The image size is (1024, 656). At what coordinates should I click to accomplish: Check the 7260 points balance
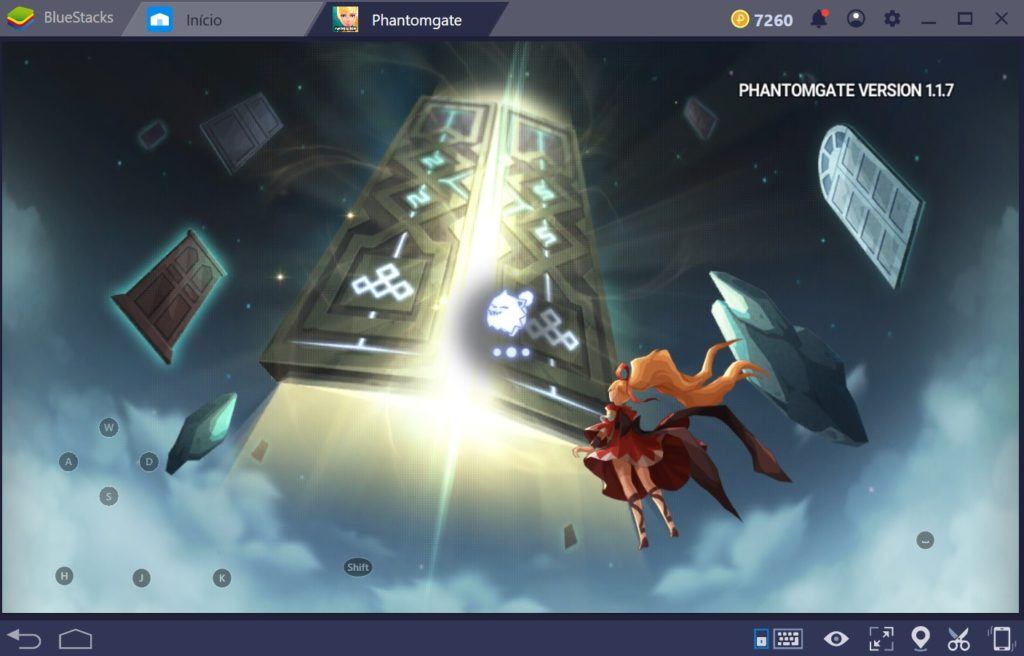[x=762, y=18]
